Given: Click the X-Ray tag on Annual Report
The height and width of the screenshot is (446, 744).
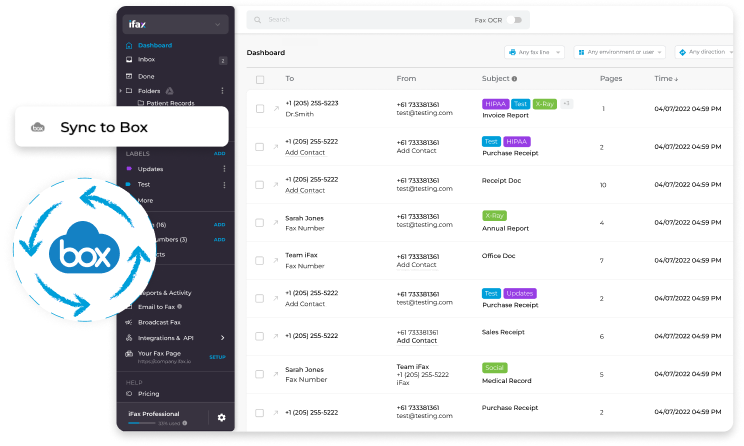Looking at the screenshot, I should pos(494,216).
